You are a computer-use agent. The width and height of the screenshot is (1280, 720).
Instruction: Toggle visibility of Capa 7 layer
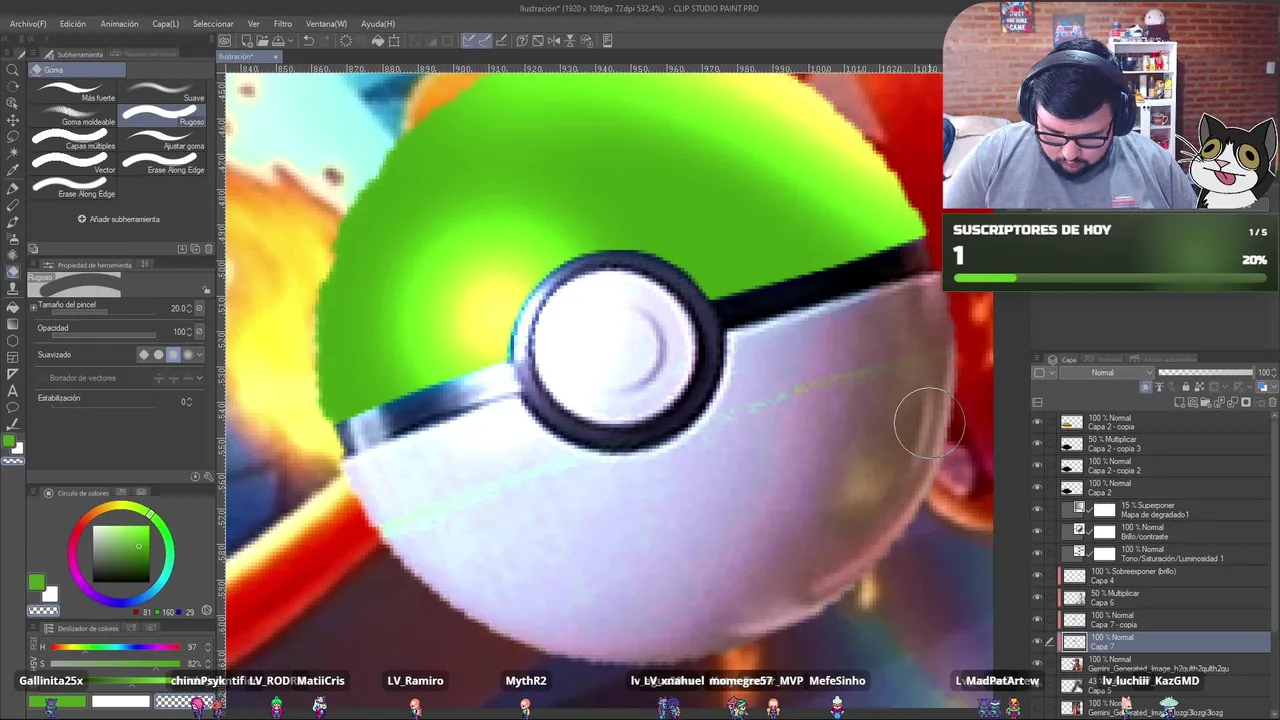click(1037, 642)
